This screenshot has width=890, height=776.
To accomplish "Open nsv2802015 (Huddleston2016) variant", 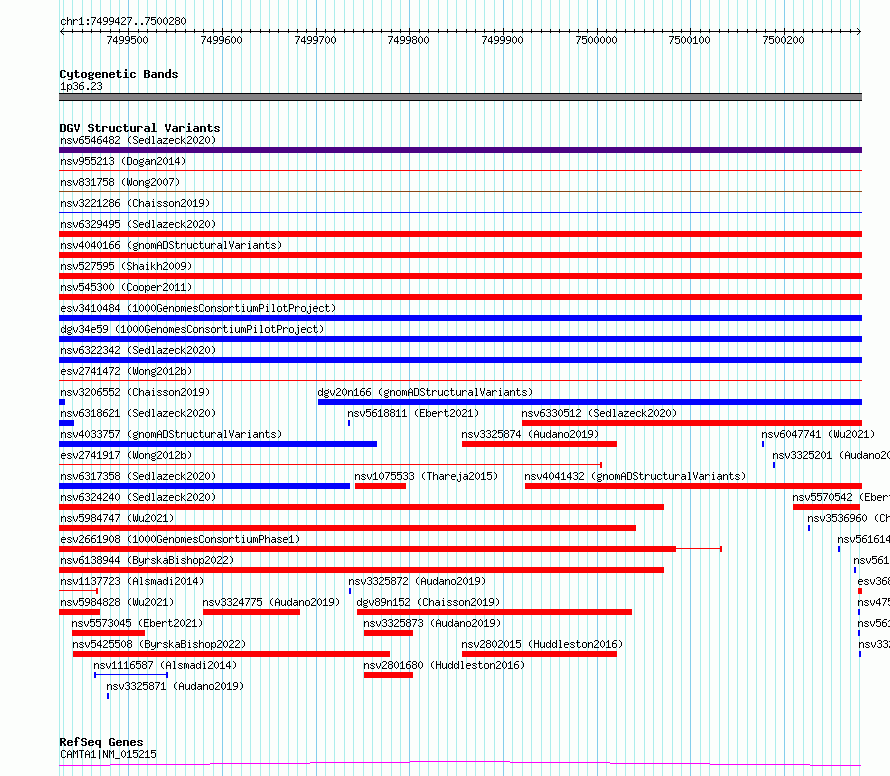I will tap(542, 644).
